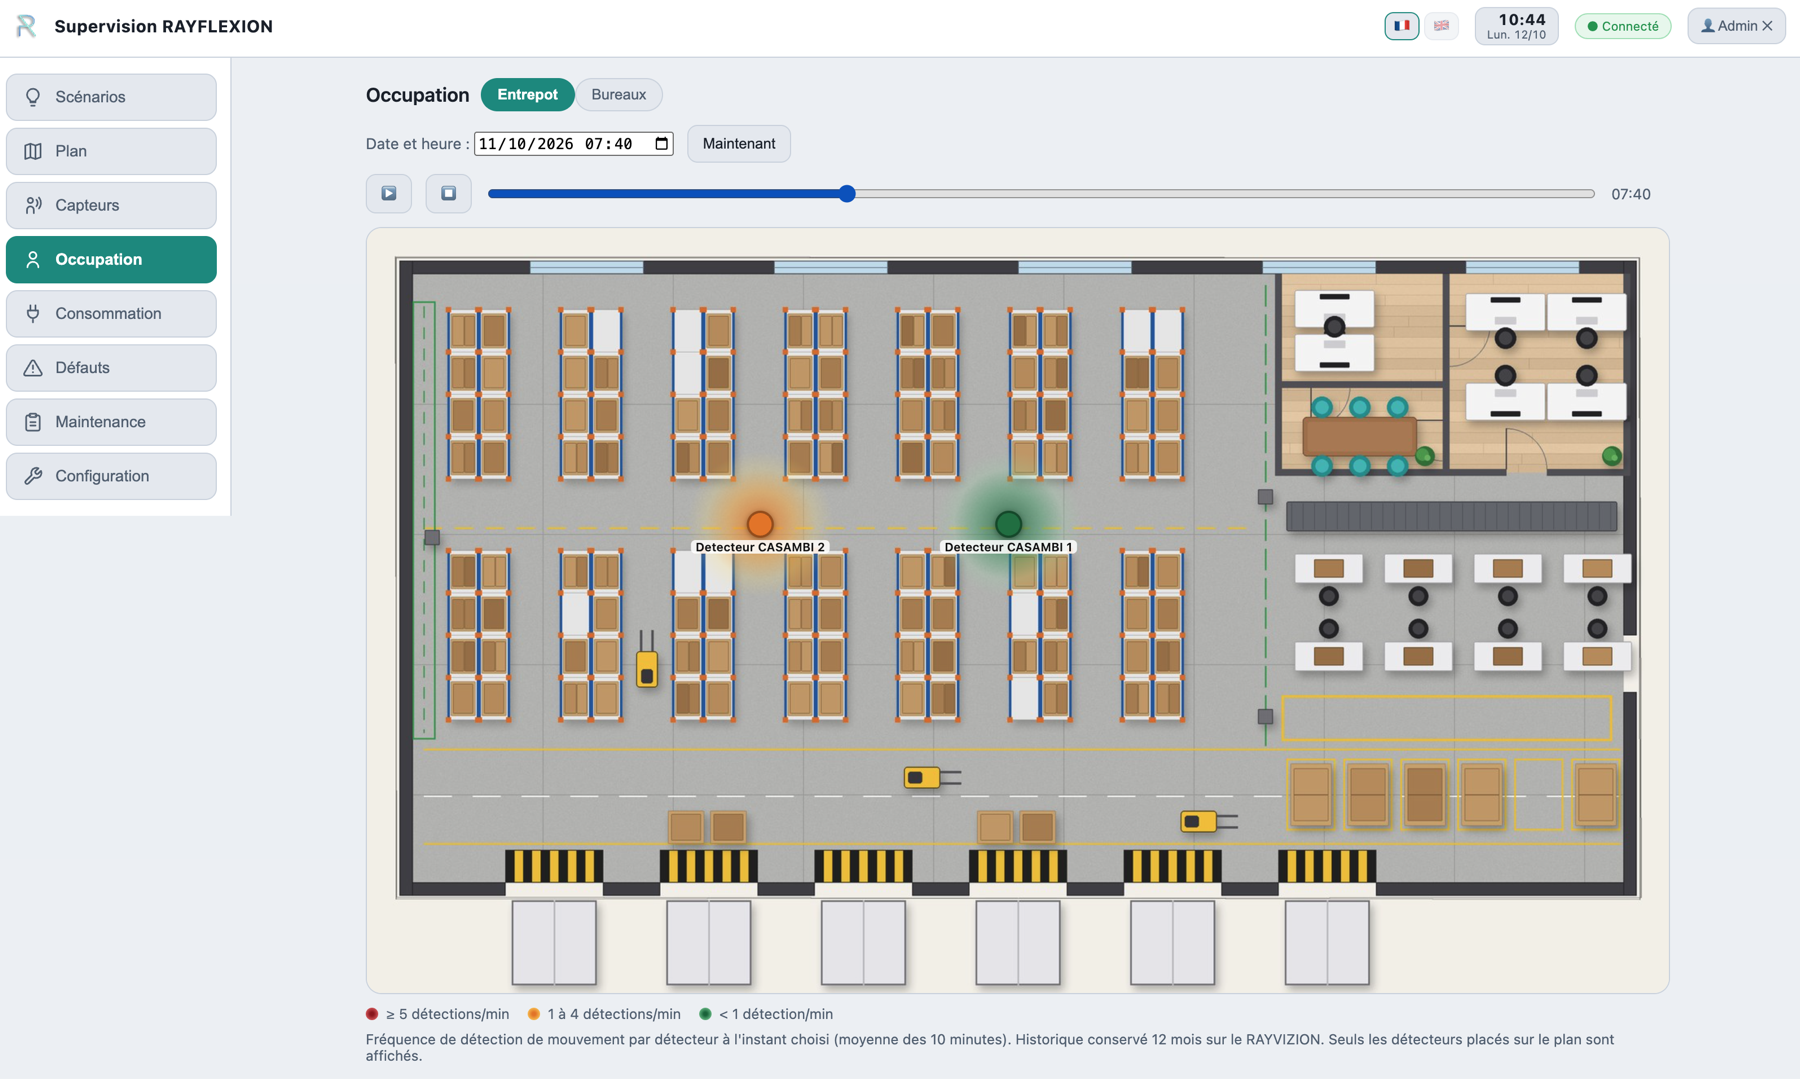
Task: Click the Plan map icon
Action: pos(33,151)
